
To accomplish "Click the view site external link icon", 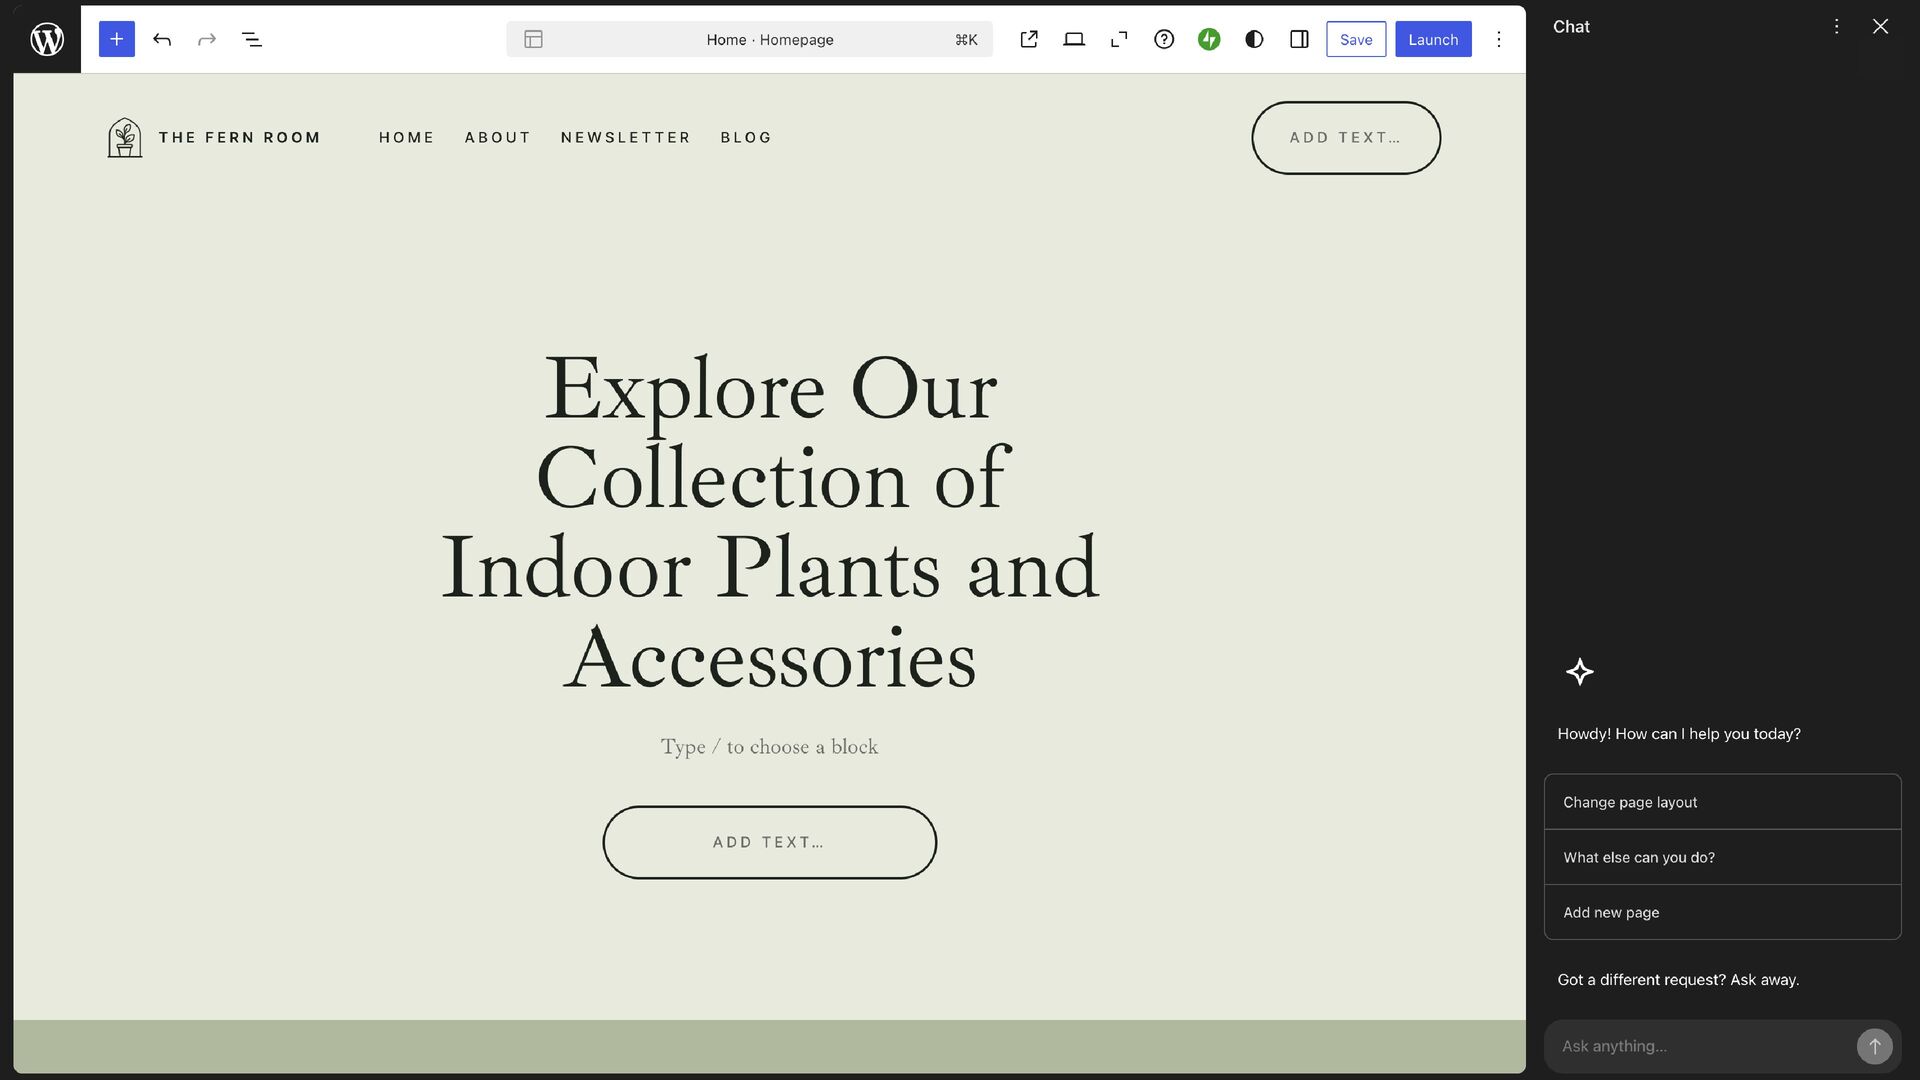I will tap(1029, 39).
